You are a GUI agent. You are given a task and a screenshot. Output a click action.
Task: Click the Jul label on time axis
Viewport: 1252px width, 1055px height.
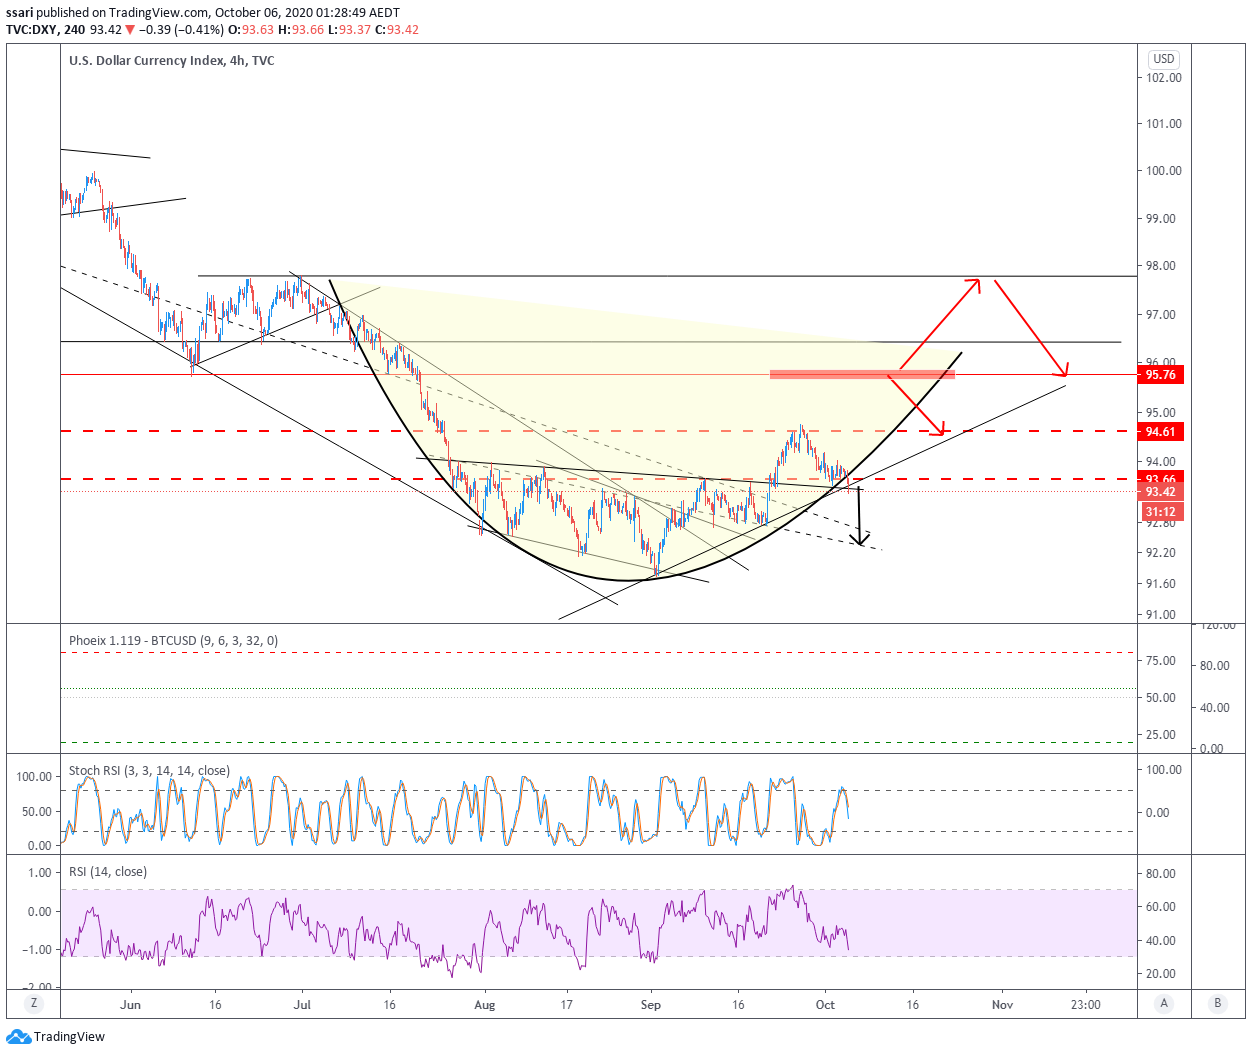click(302, 1005)
